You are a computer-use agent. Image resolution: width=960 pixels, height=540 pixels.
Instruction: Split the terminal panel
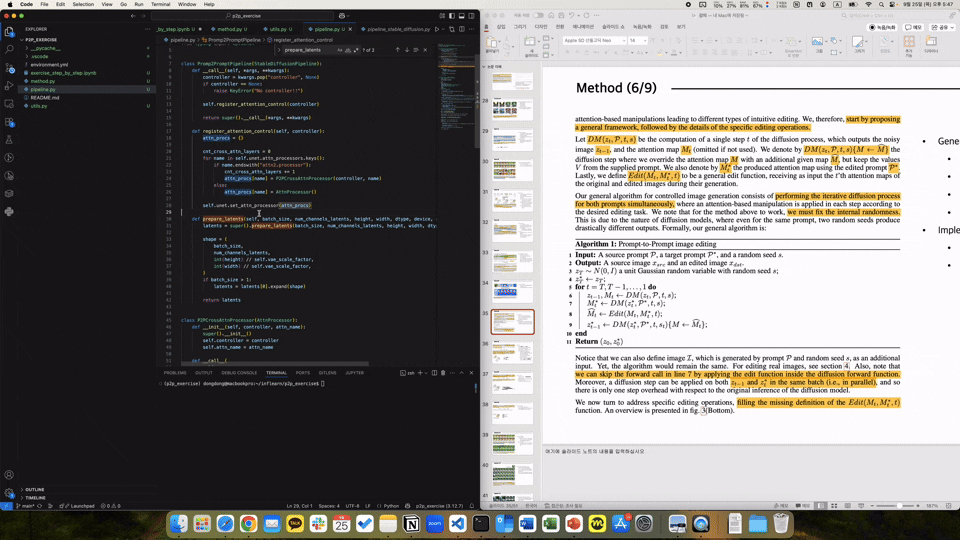433,372
